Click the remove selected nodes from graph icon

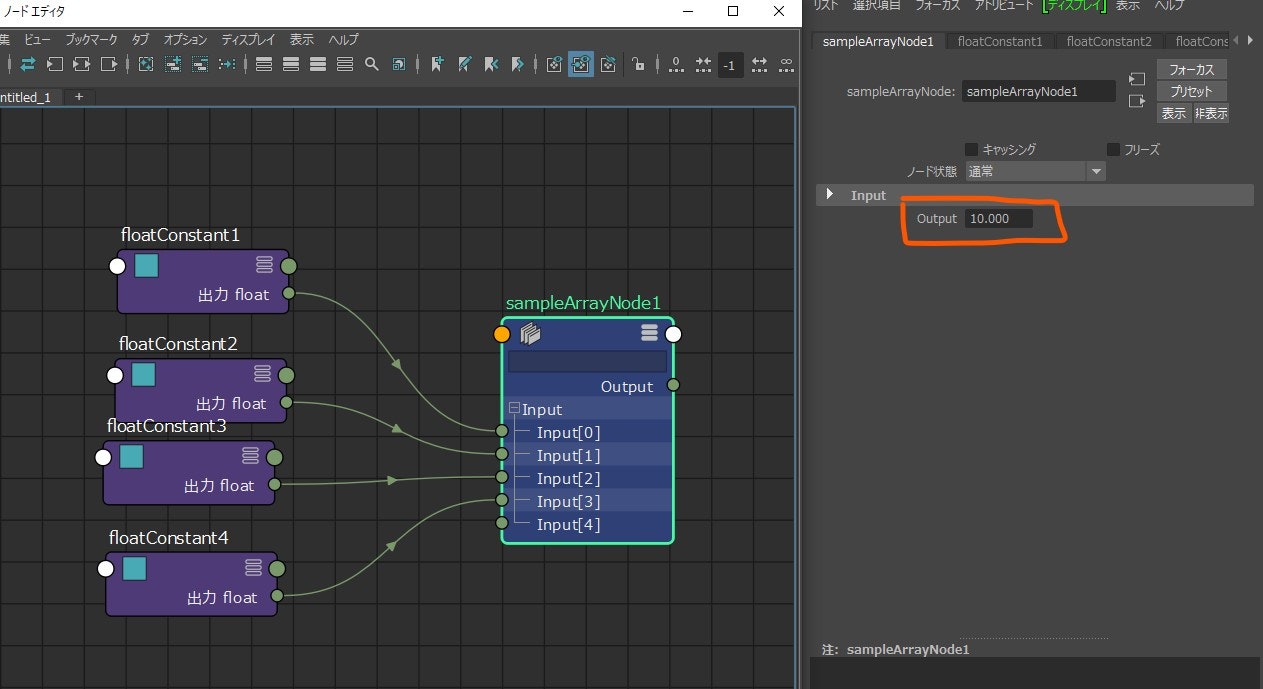coord(199,64)
